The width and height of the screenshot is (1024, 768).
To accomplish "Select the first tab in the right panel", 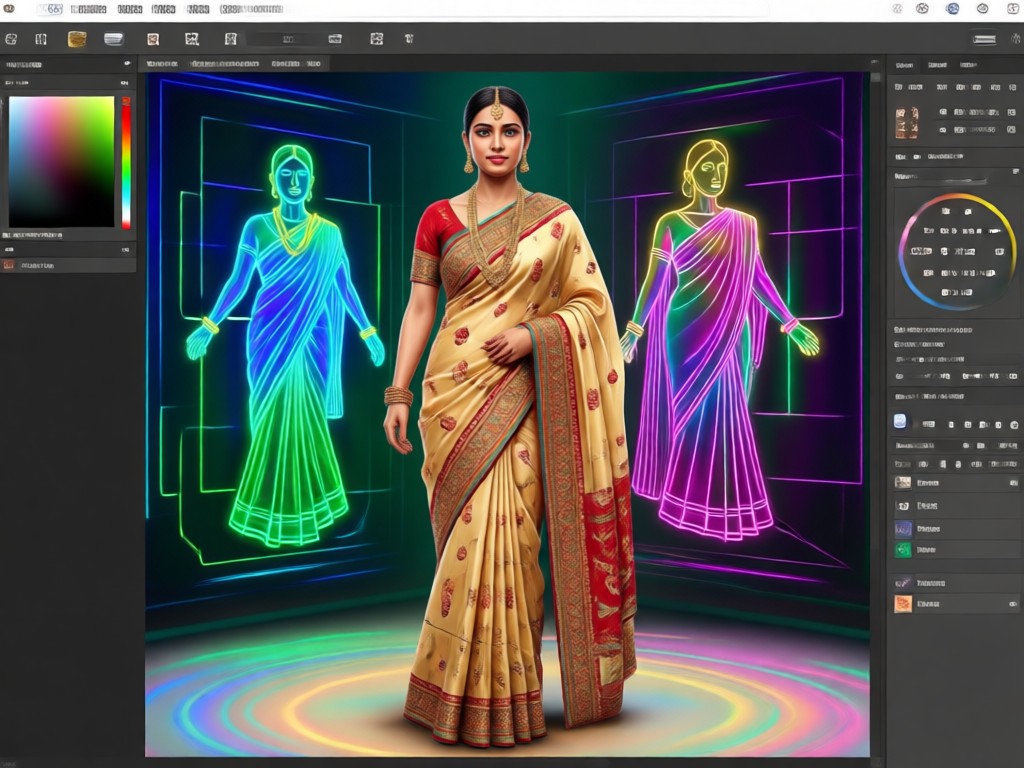I will pyautogui.click(x=904, y=65).
